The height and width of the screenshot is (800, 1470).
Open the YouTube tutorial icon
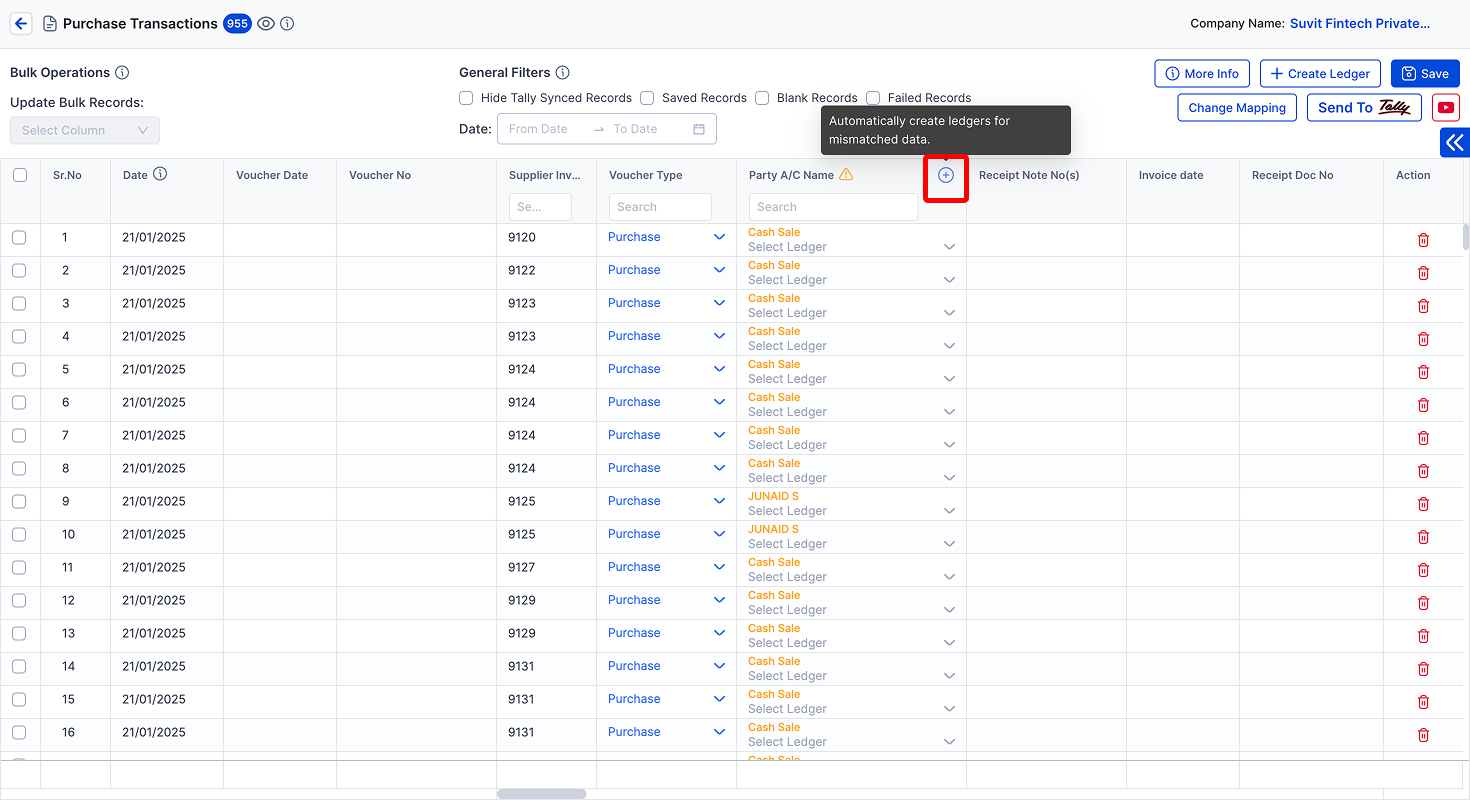pos(1446,108)
